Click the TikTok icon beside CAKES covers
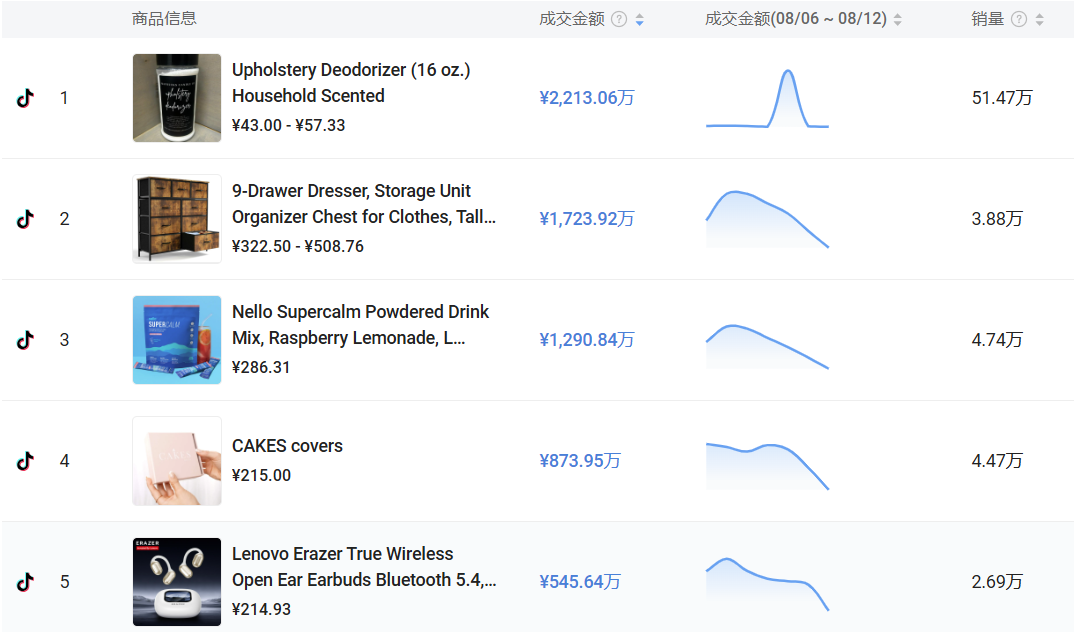This screenshot has height=632, width=1074. [x=25, y=461]
